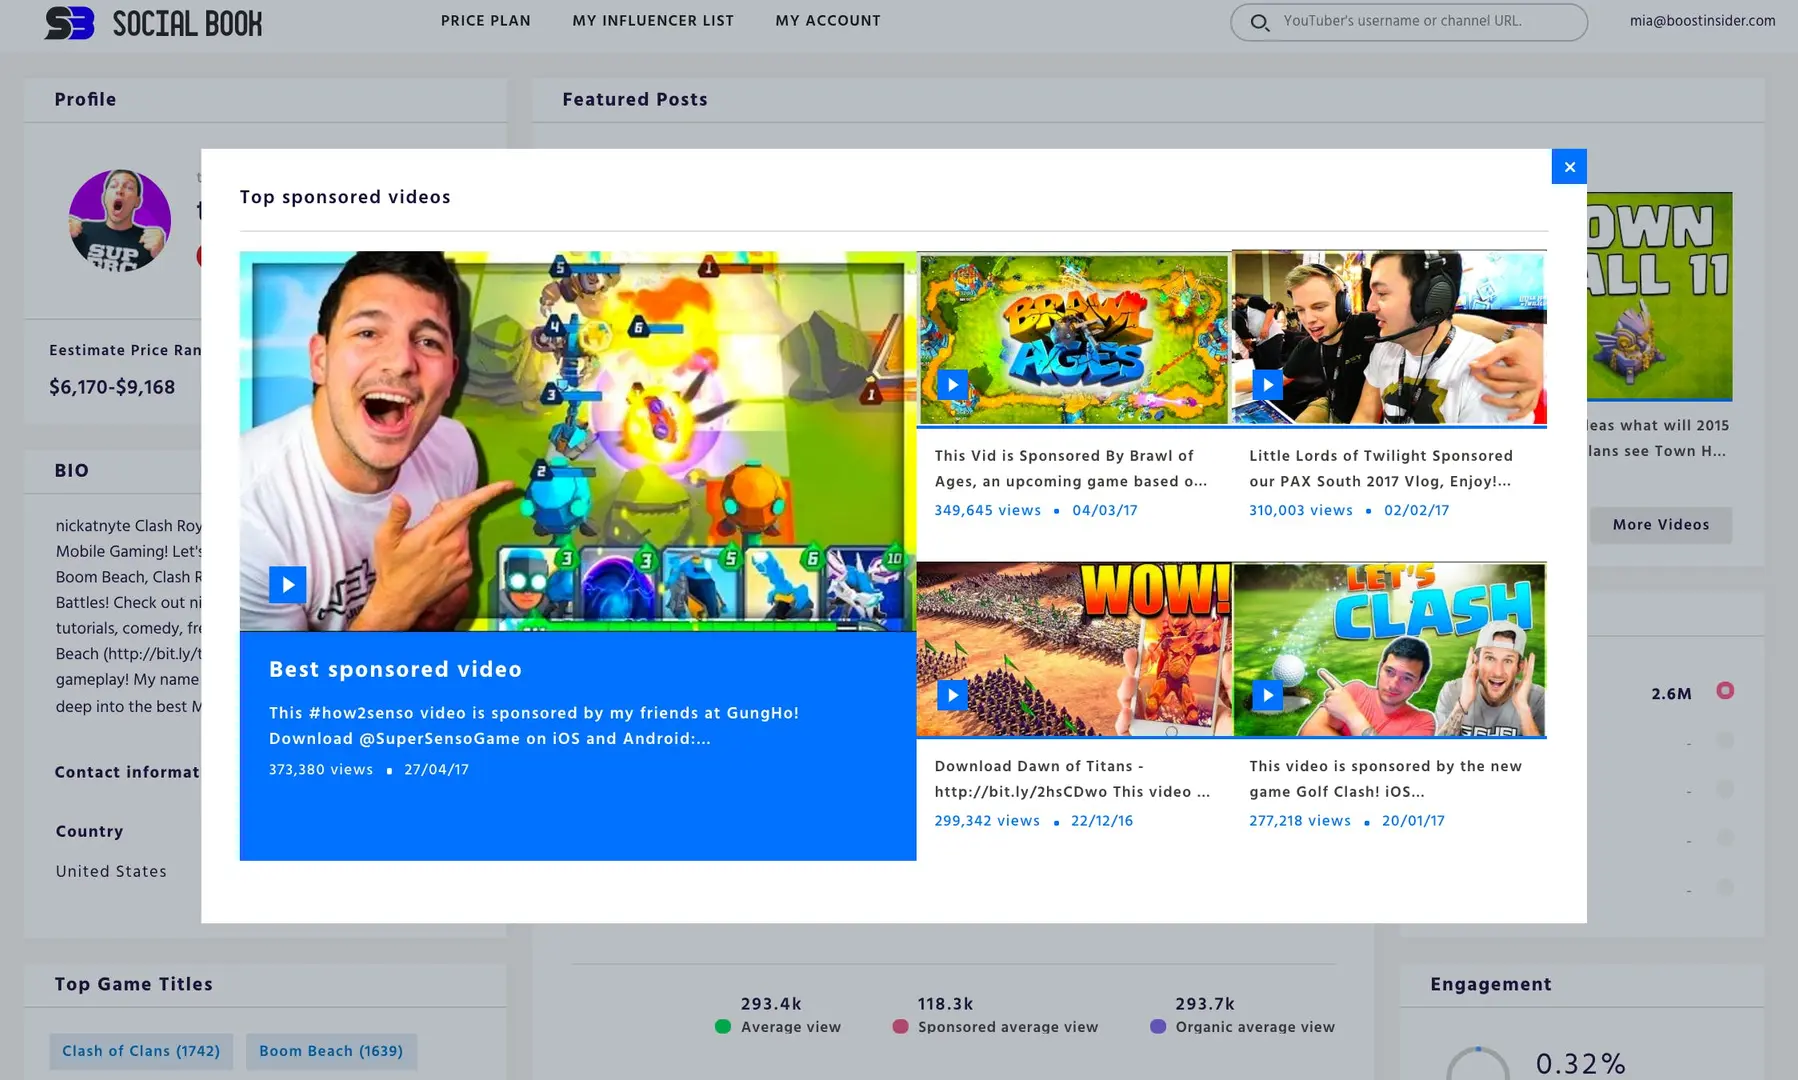Click the 118.3k Sponsored average view value

[945, 1004]
